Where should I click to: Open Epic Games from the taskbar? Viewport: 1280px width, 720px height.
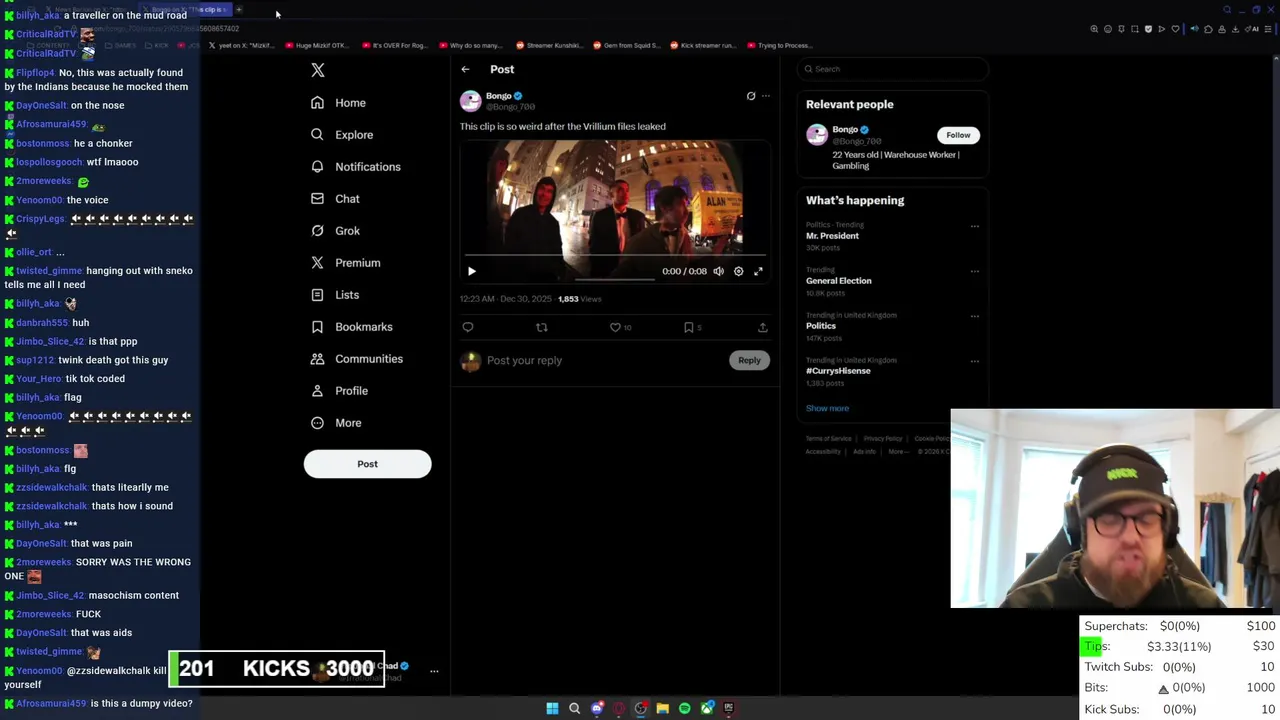(x=729, y=708)
